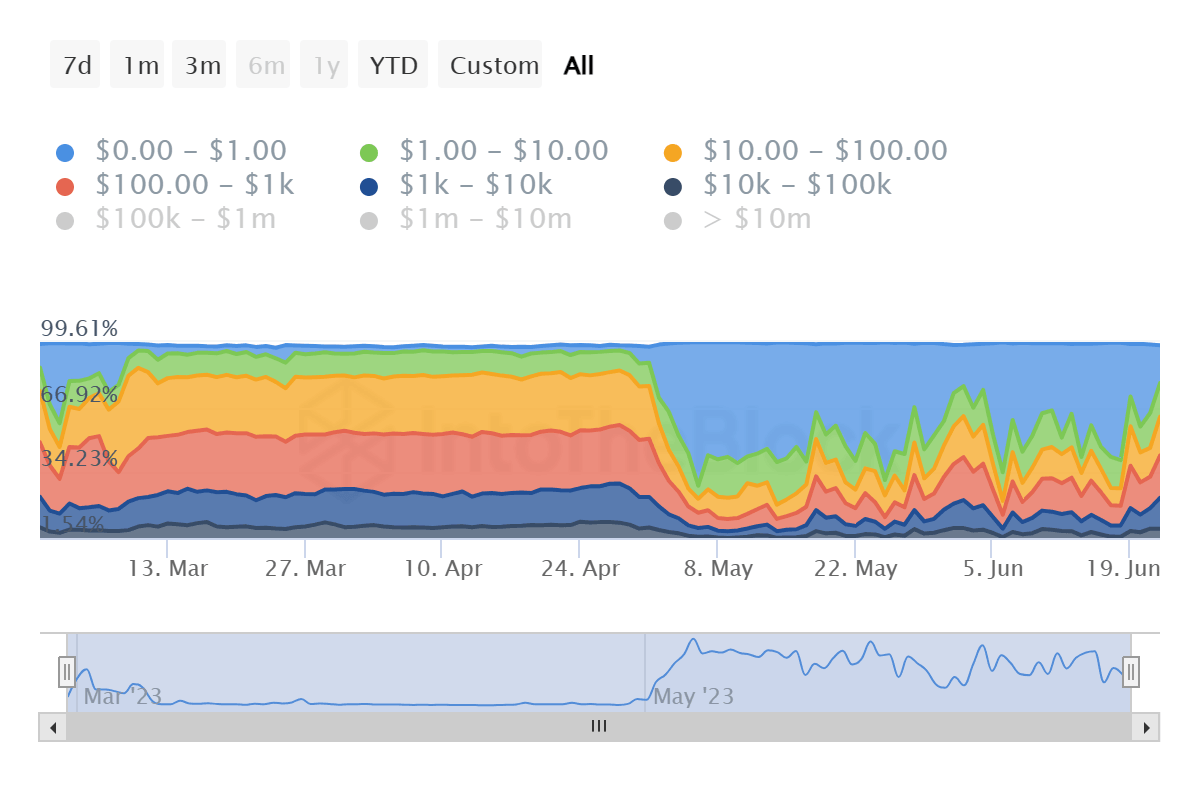Click the horizontal scrollbar thumb
The width and height of the screenshot is (1200, 800).
tap(598, 727)
